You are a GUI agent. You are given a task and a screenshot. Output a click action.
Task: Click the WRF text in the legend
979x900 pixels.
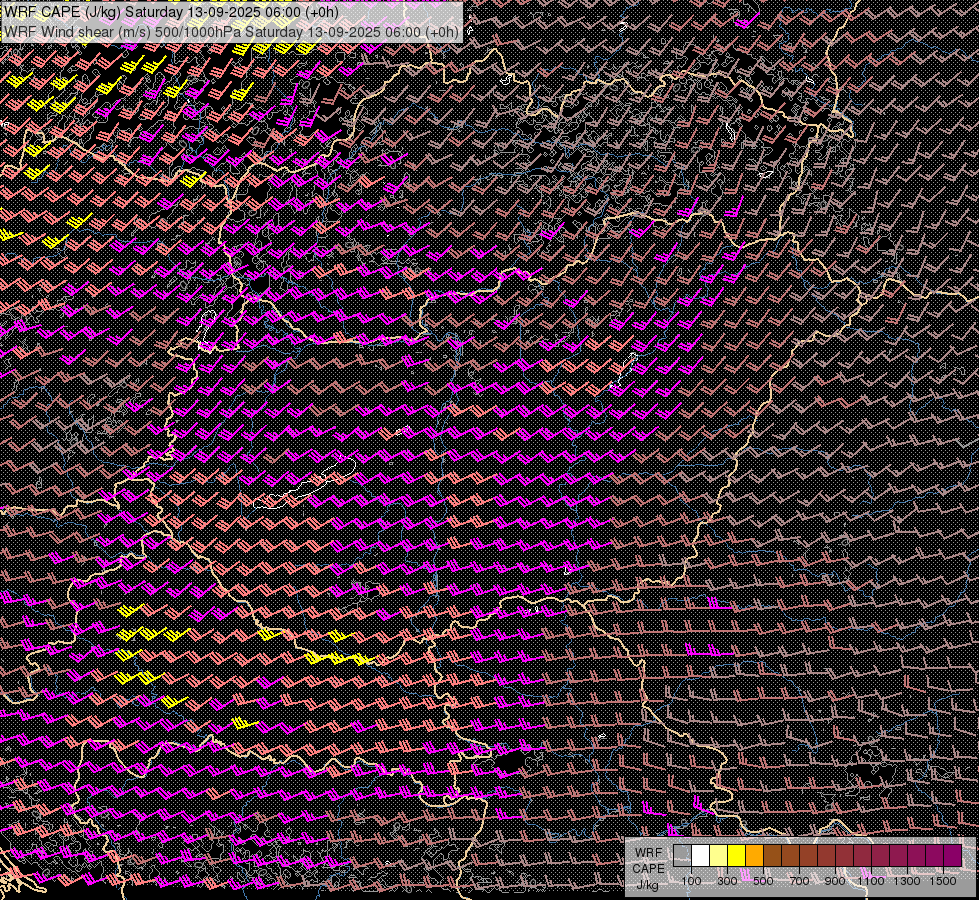647,852
